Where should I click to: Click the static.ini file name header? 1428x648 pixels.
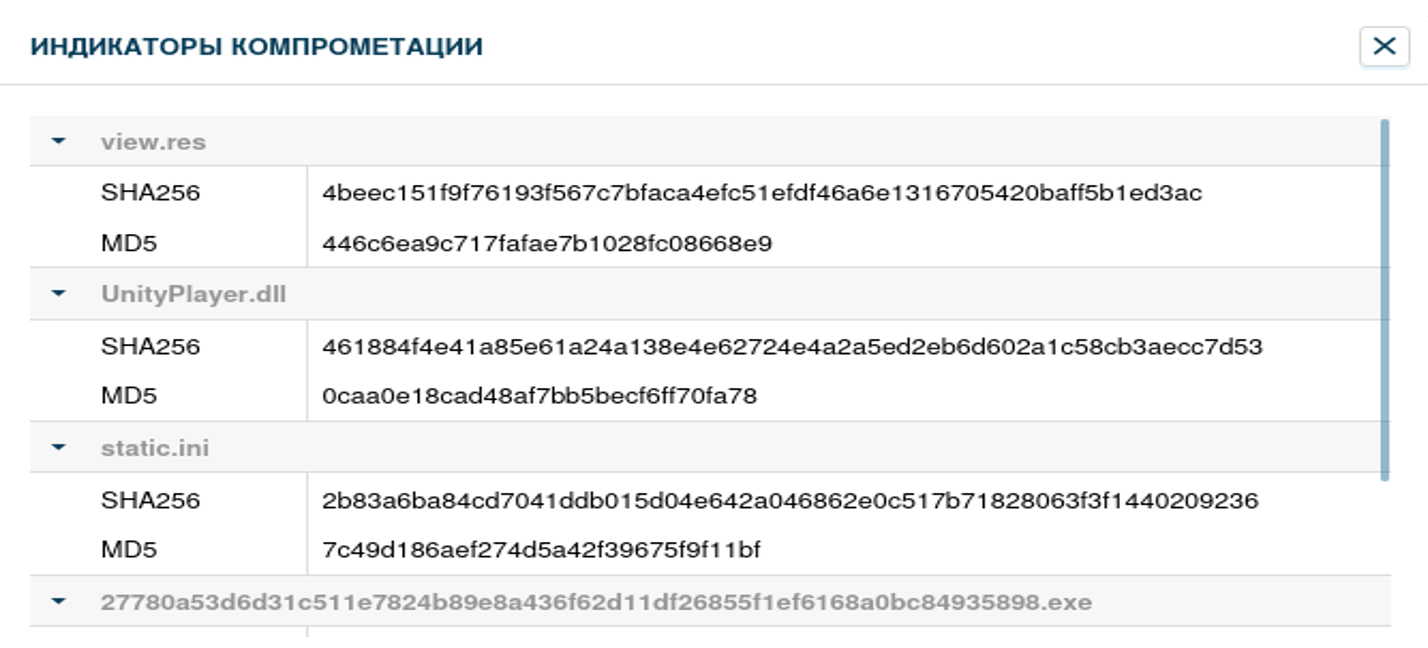pyautogui.click(x=155, y=447)
